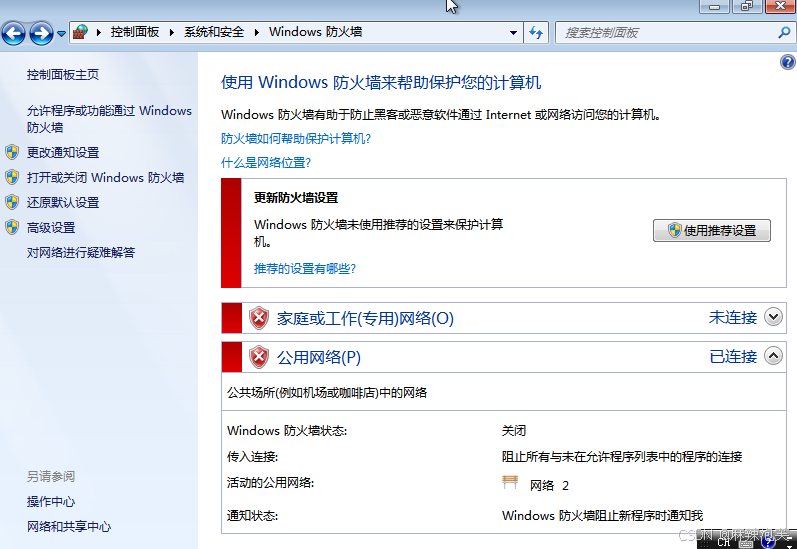
Task: Open 允许程序或功能通过 Windows 防火墙
Action: (109, 118)
